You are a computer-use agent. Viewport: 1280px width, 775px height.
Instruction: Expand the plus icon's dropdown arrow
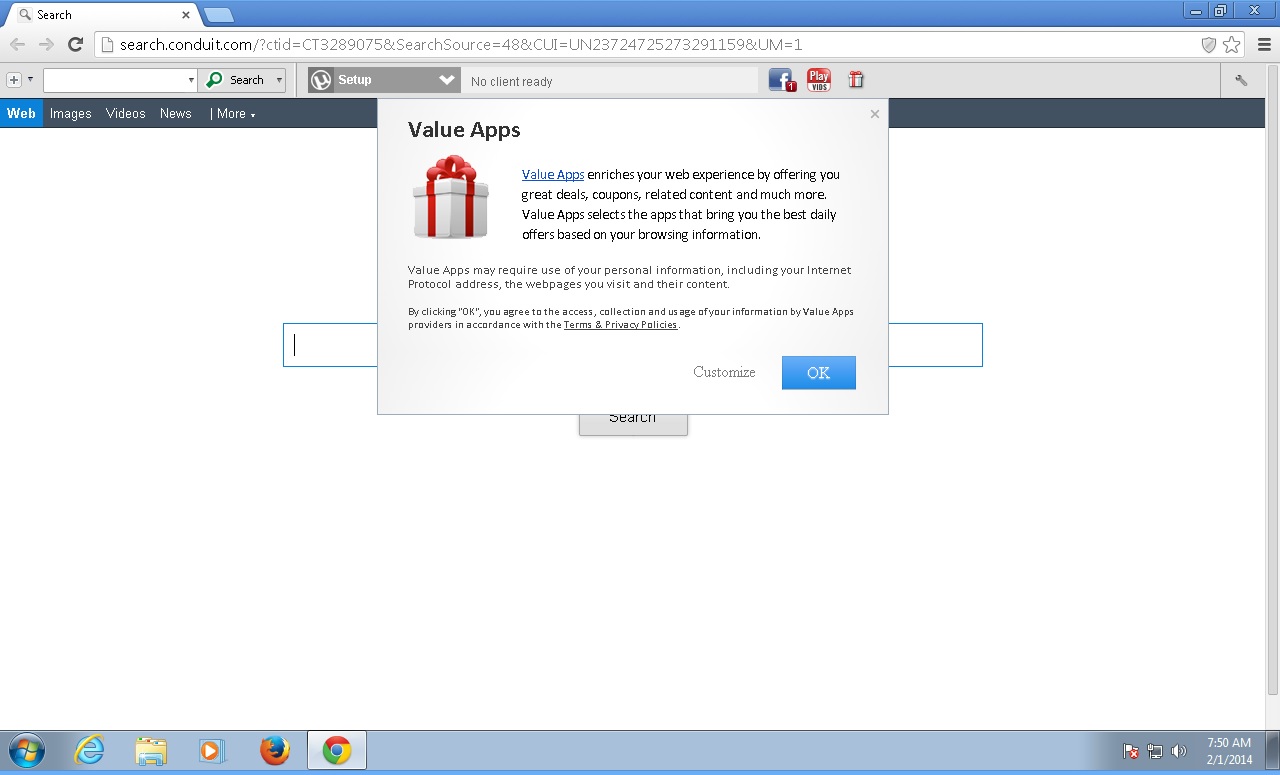[30, 80]
